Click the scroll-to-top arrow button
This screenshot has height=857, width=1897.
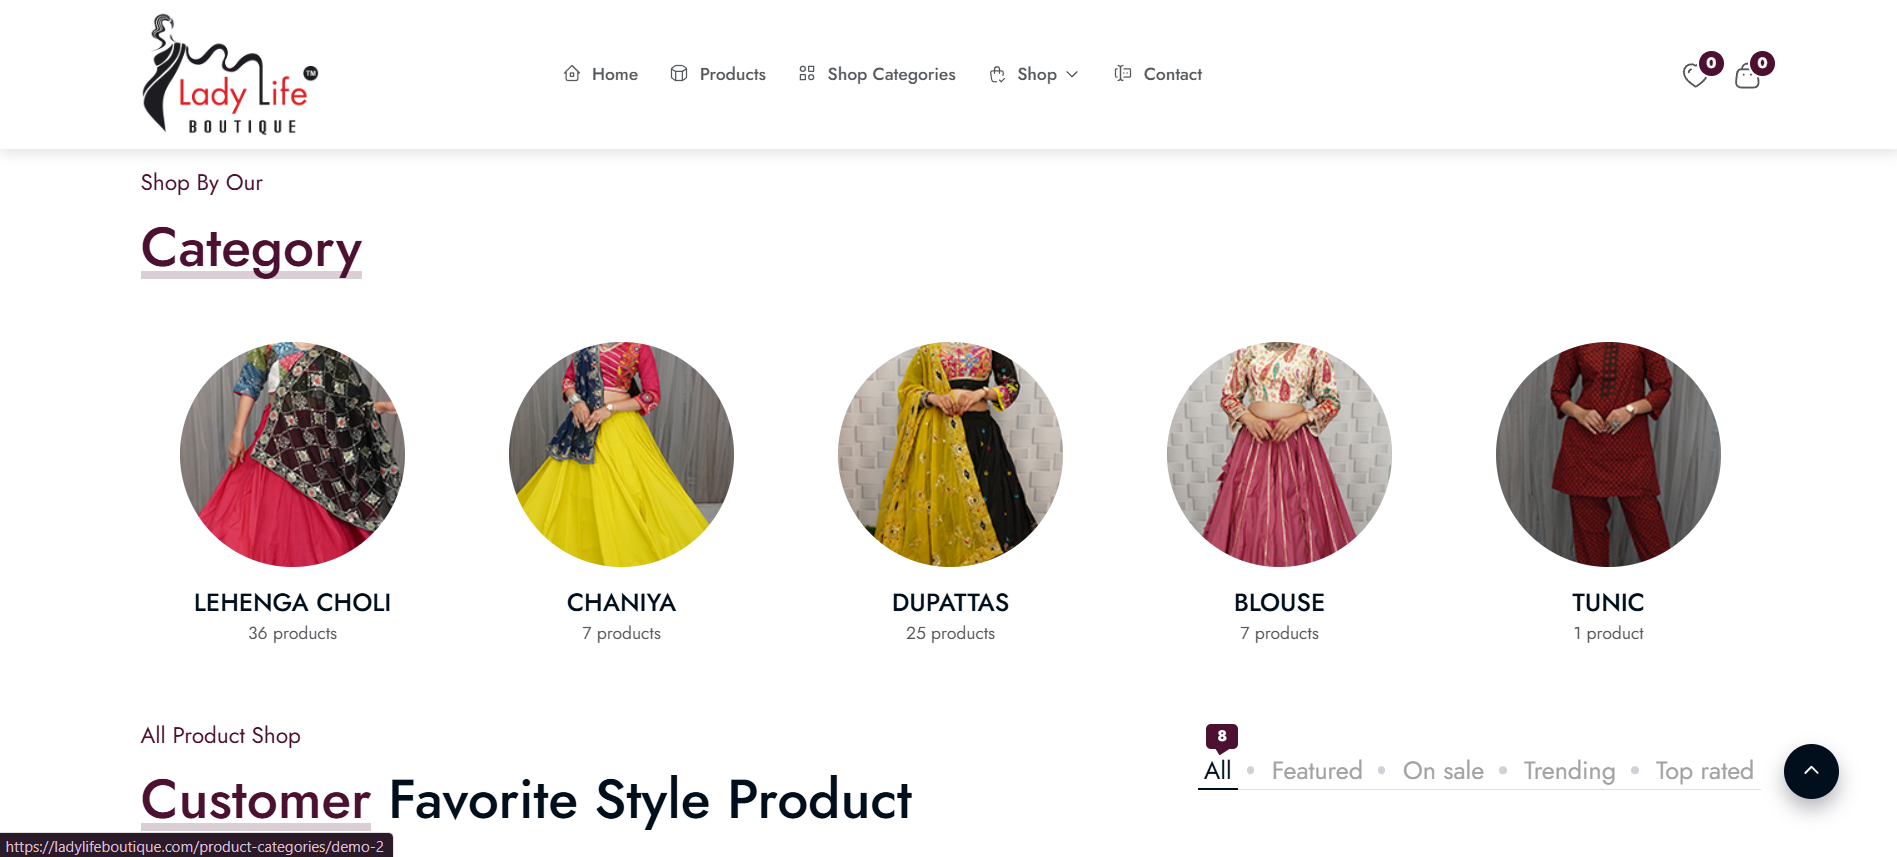[x=1811, y=771]
